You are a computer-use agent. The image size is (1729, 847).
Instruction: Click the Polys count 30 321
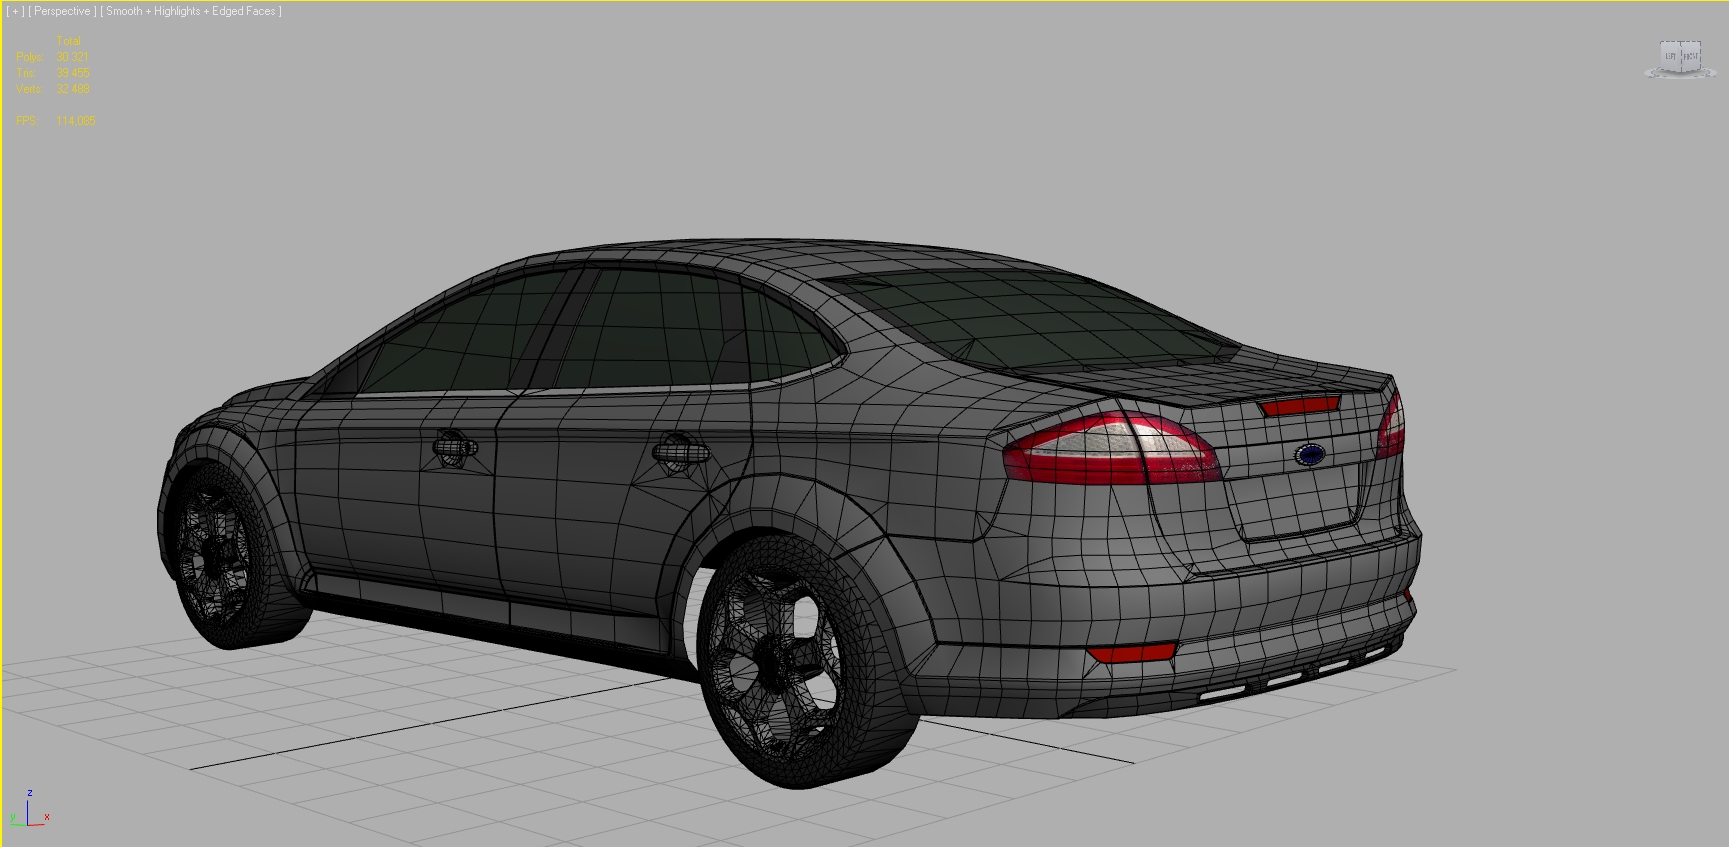[x=73, y=57]
